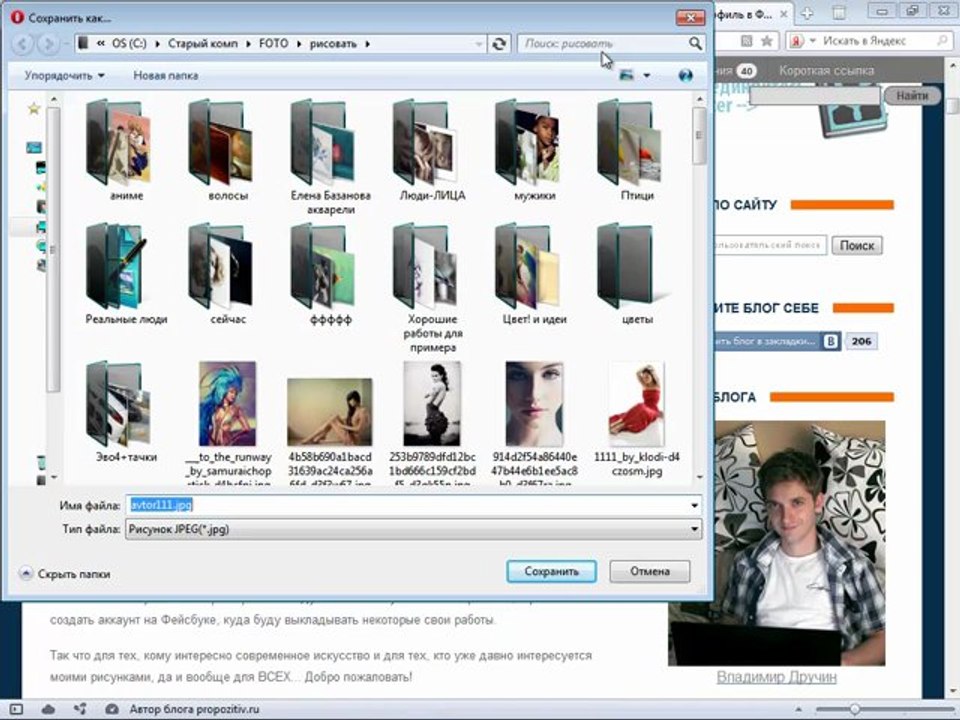Open the Владимир Дручин link
This screenshot has height=720, width=960.
tap(776, 677)
